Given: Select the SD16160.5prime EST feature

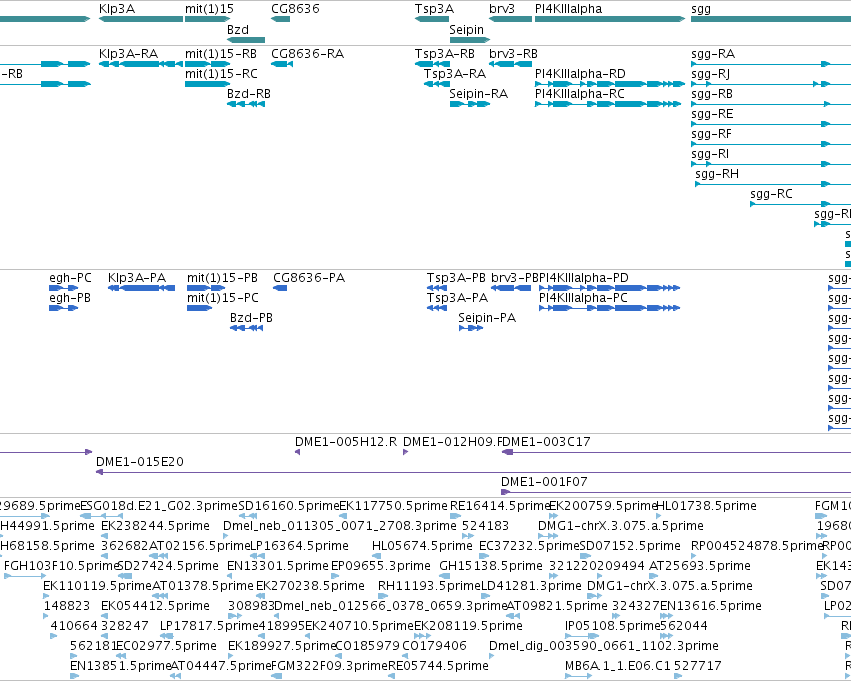Looking at the screenshot, I should click(x=247, y=516).
